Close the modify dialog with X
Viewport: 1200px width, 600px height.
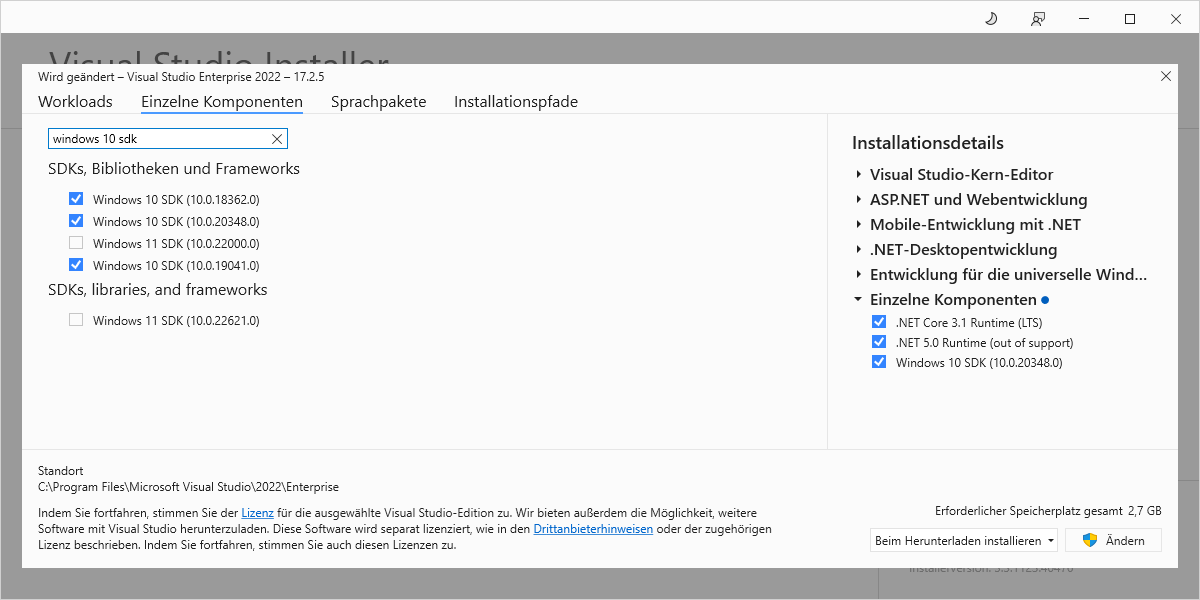click(1166, 76)
